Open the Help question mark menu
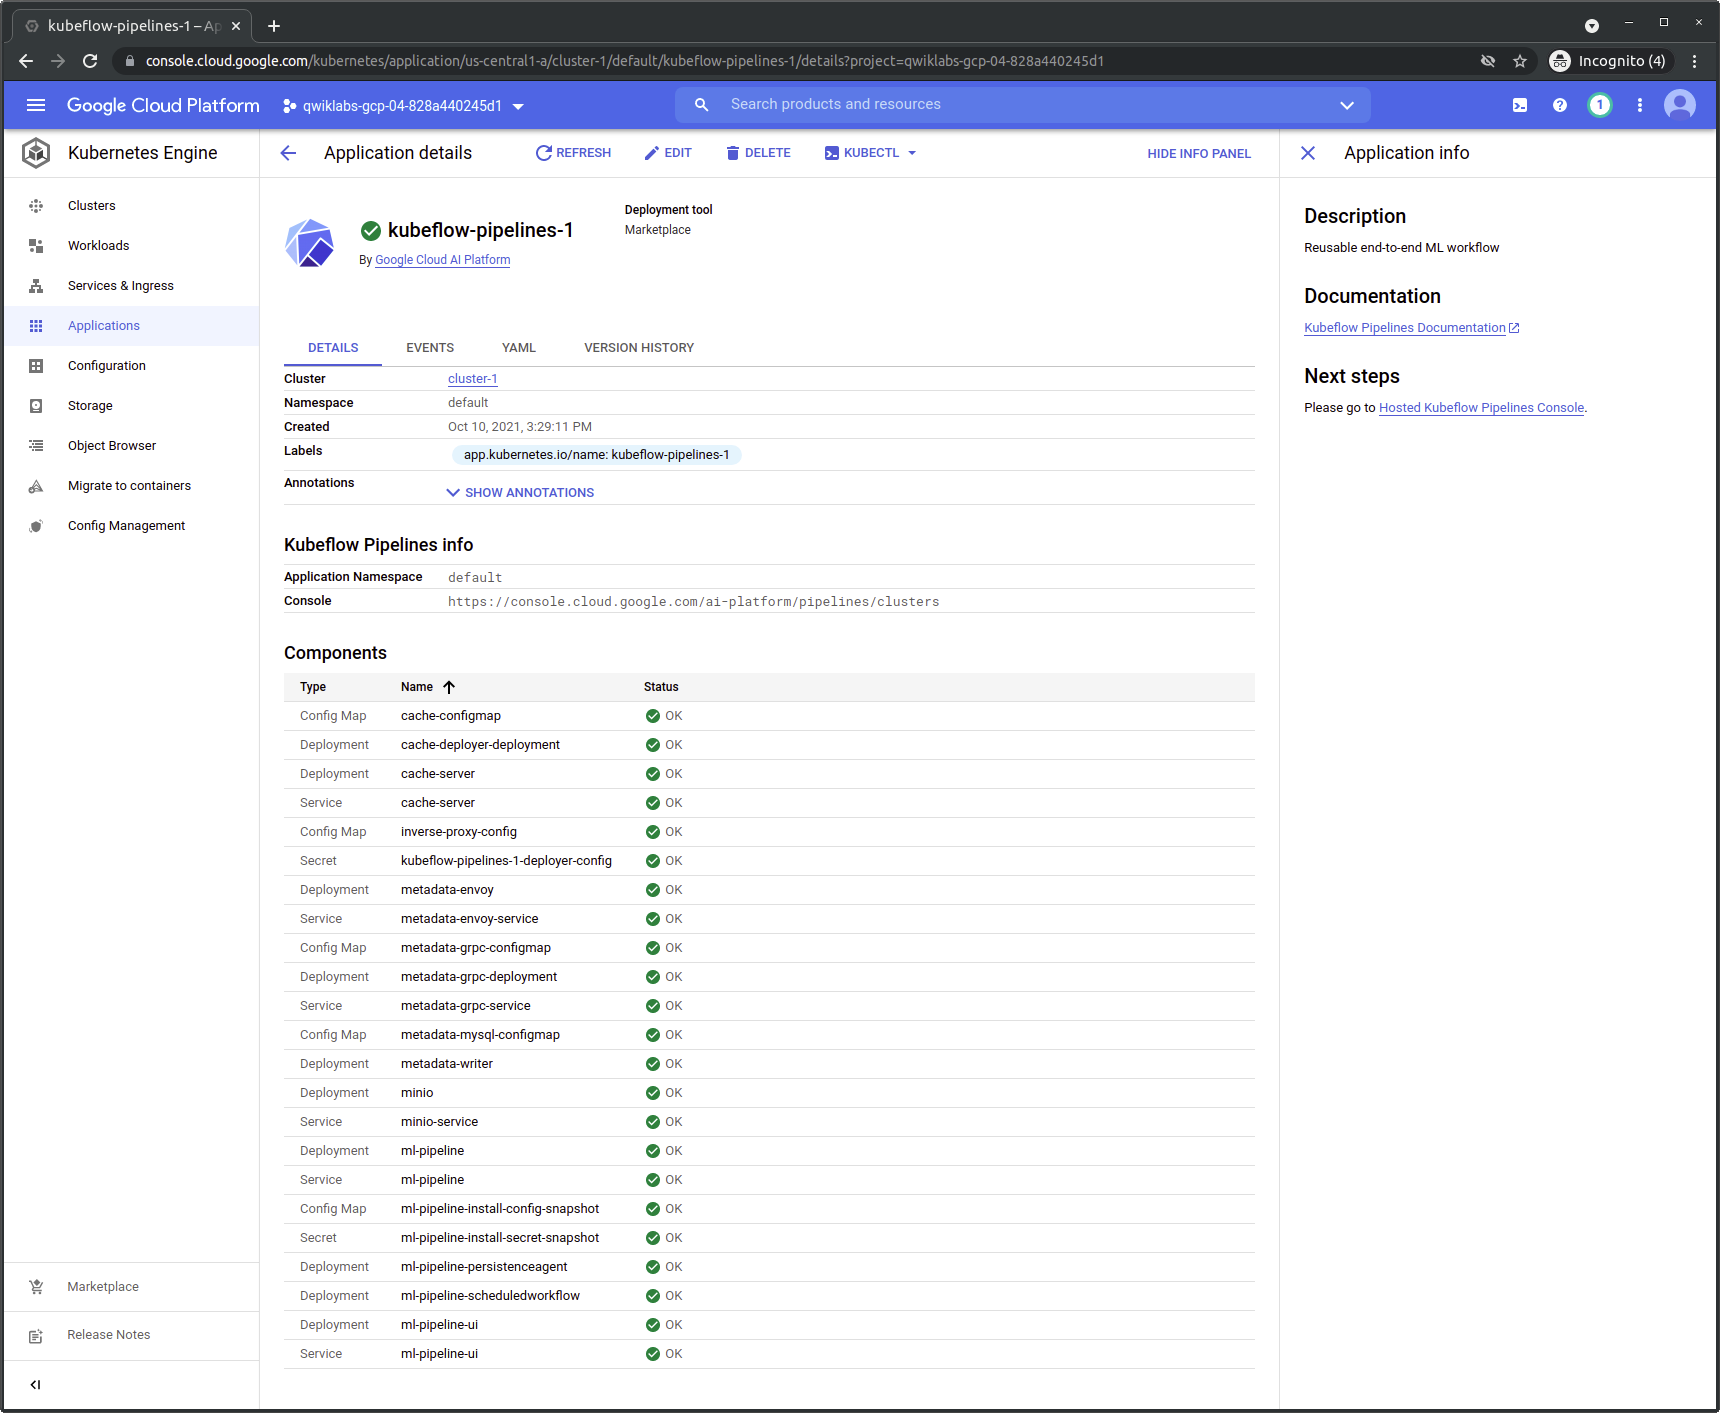Screen dimensions: 1720x1413 (x=1560, y=105)
